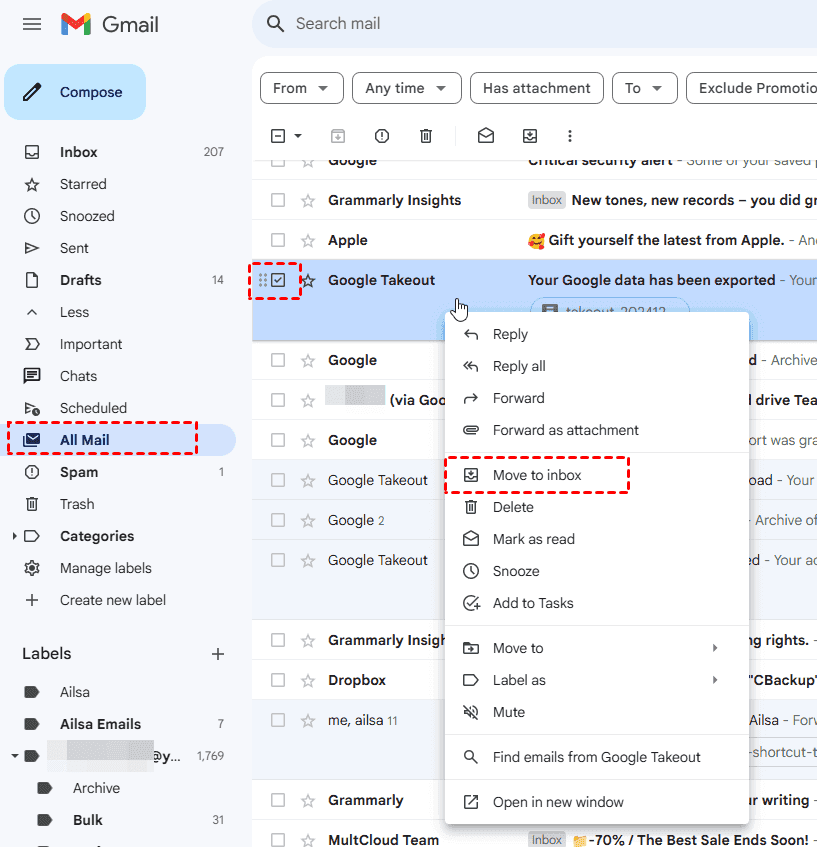
Task: Choose Reply all in the context menu
Action: (597, 366)
